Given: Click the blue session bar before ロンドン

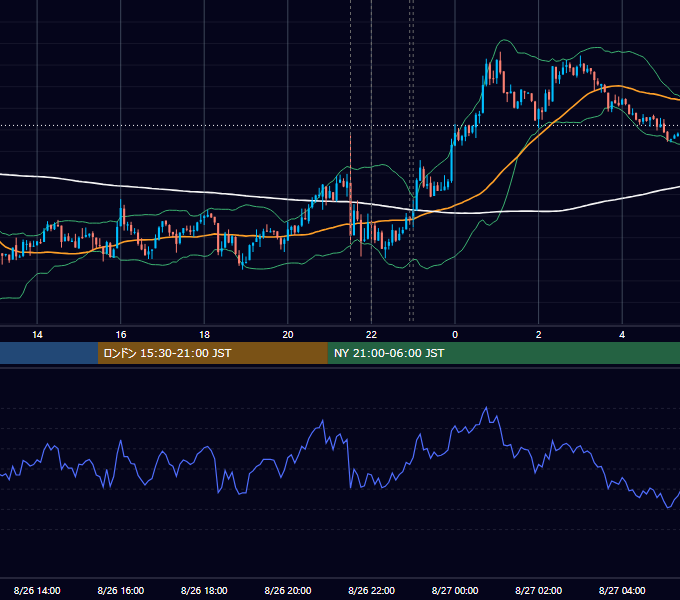Looking at the screenshot, I should 49,353.
